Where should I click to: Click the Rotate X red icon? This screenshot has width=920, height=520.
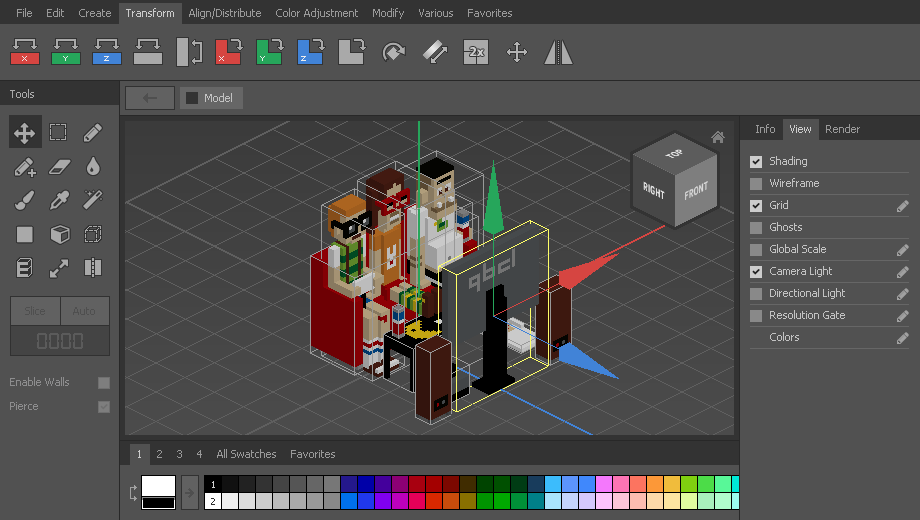228,52
